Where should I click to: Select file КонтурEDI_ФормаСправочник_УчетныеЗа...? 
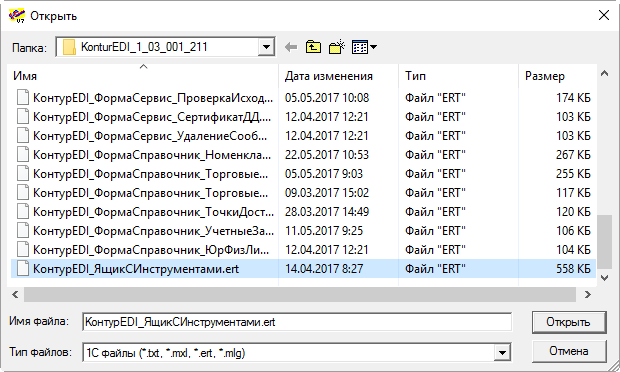click(x=153, y=230)
